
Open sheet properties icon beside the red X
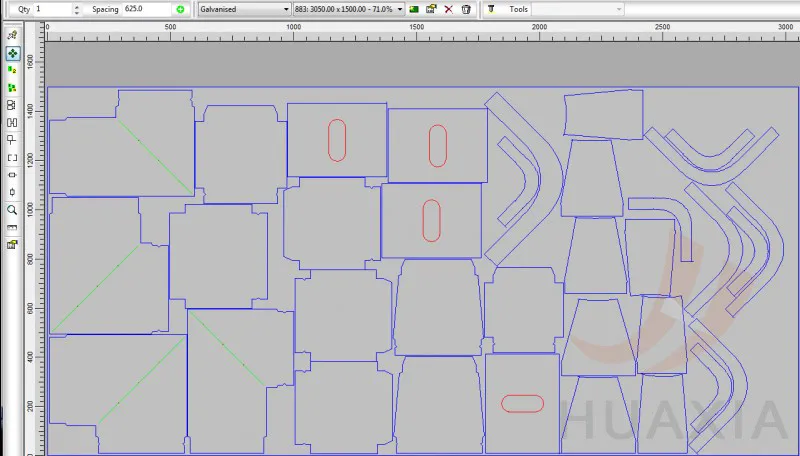click(x=431, y=9)
